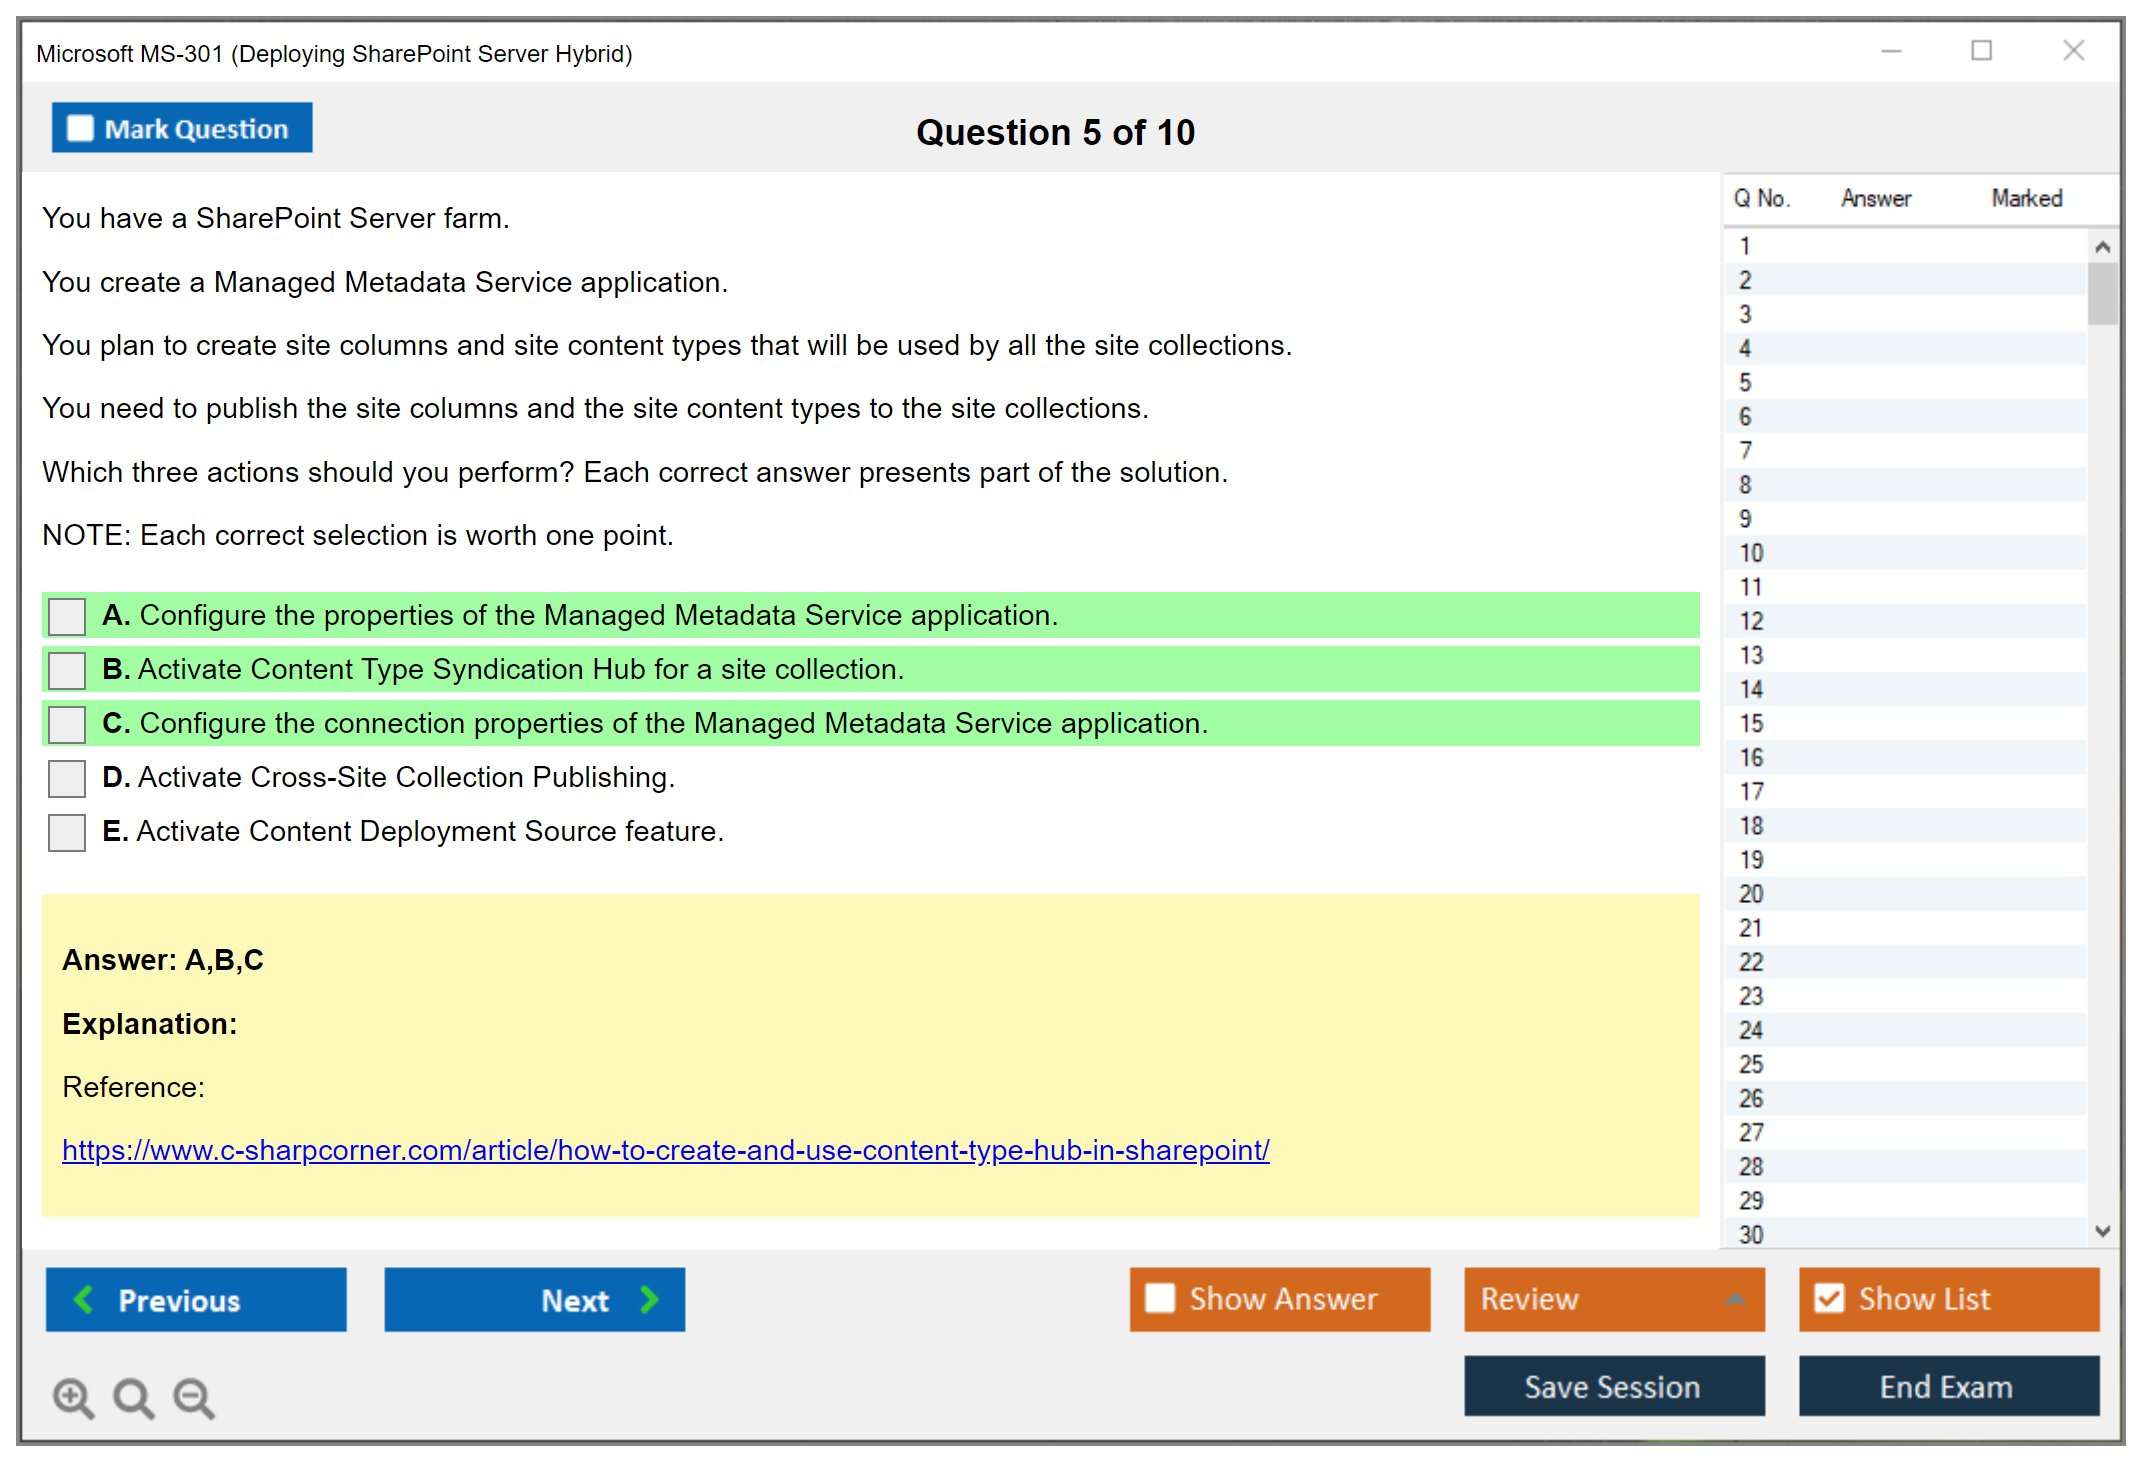
Task: Click the End Exam button
Action: click(x=1947, y=1386)
